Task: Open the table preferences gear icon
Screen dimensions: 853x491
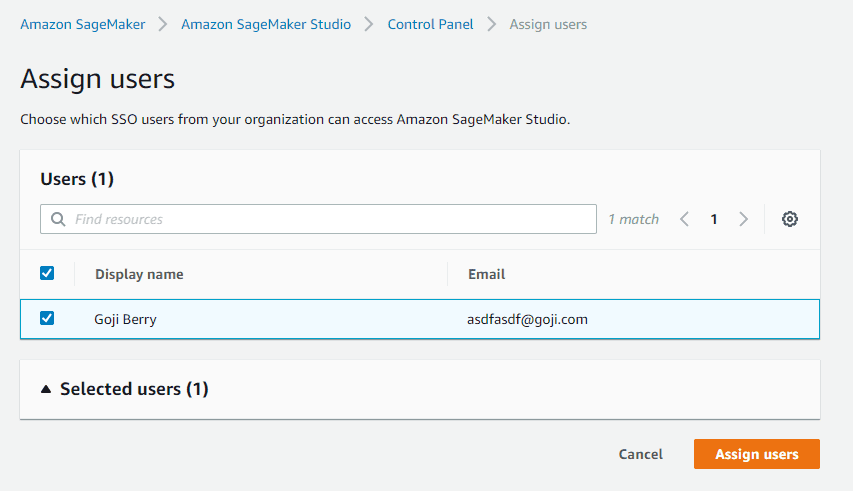Action: [789, 219]
